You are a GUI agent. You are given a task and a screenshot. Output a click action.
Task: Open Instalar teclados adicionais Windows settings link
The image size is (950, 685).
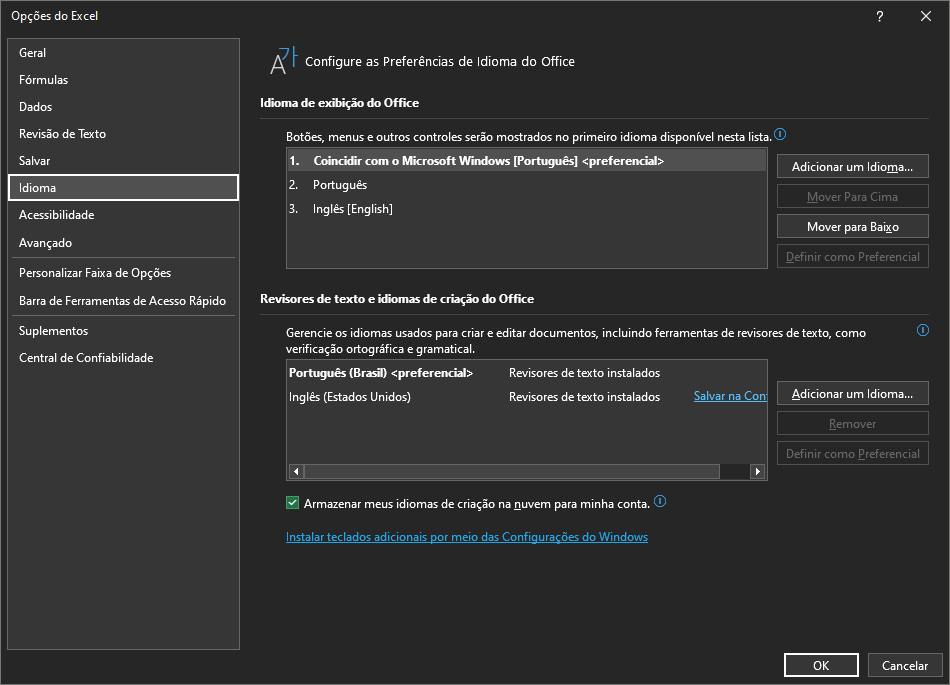(467, 537)
